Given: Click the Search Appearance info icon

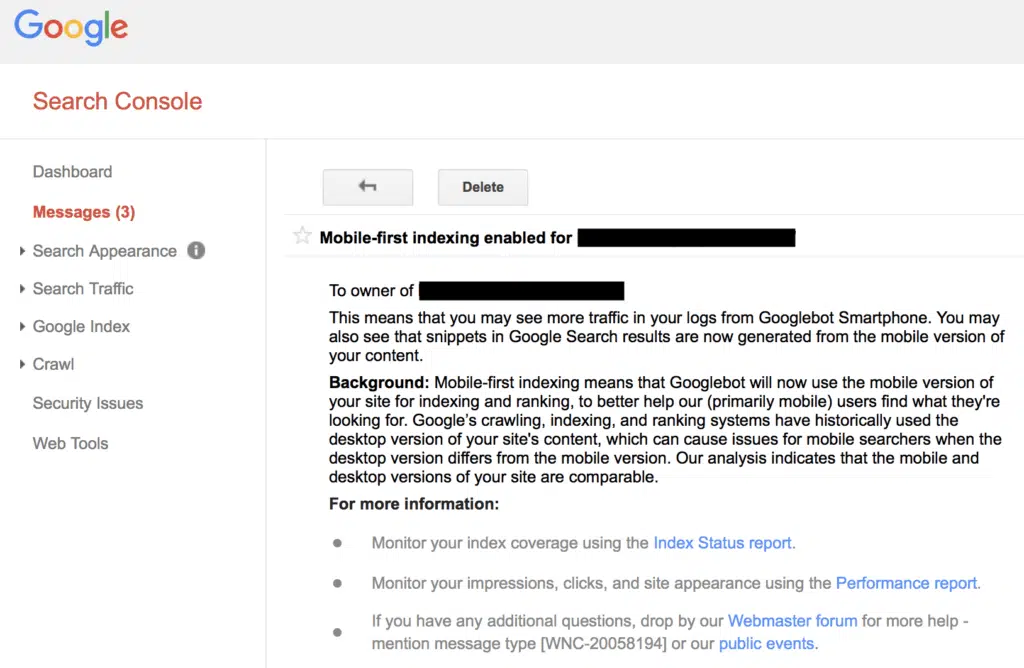Looking at the screenshot, I should click(x=196, y=251).
